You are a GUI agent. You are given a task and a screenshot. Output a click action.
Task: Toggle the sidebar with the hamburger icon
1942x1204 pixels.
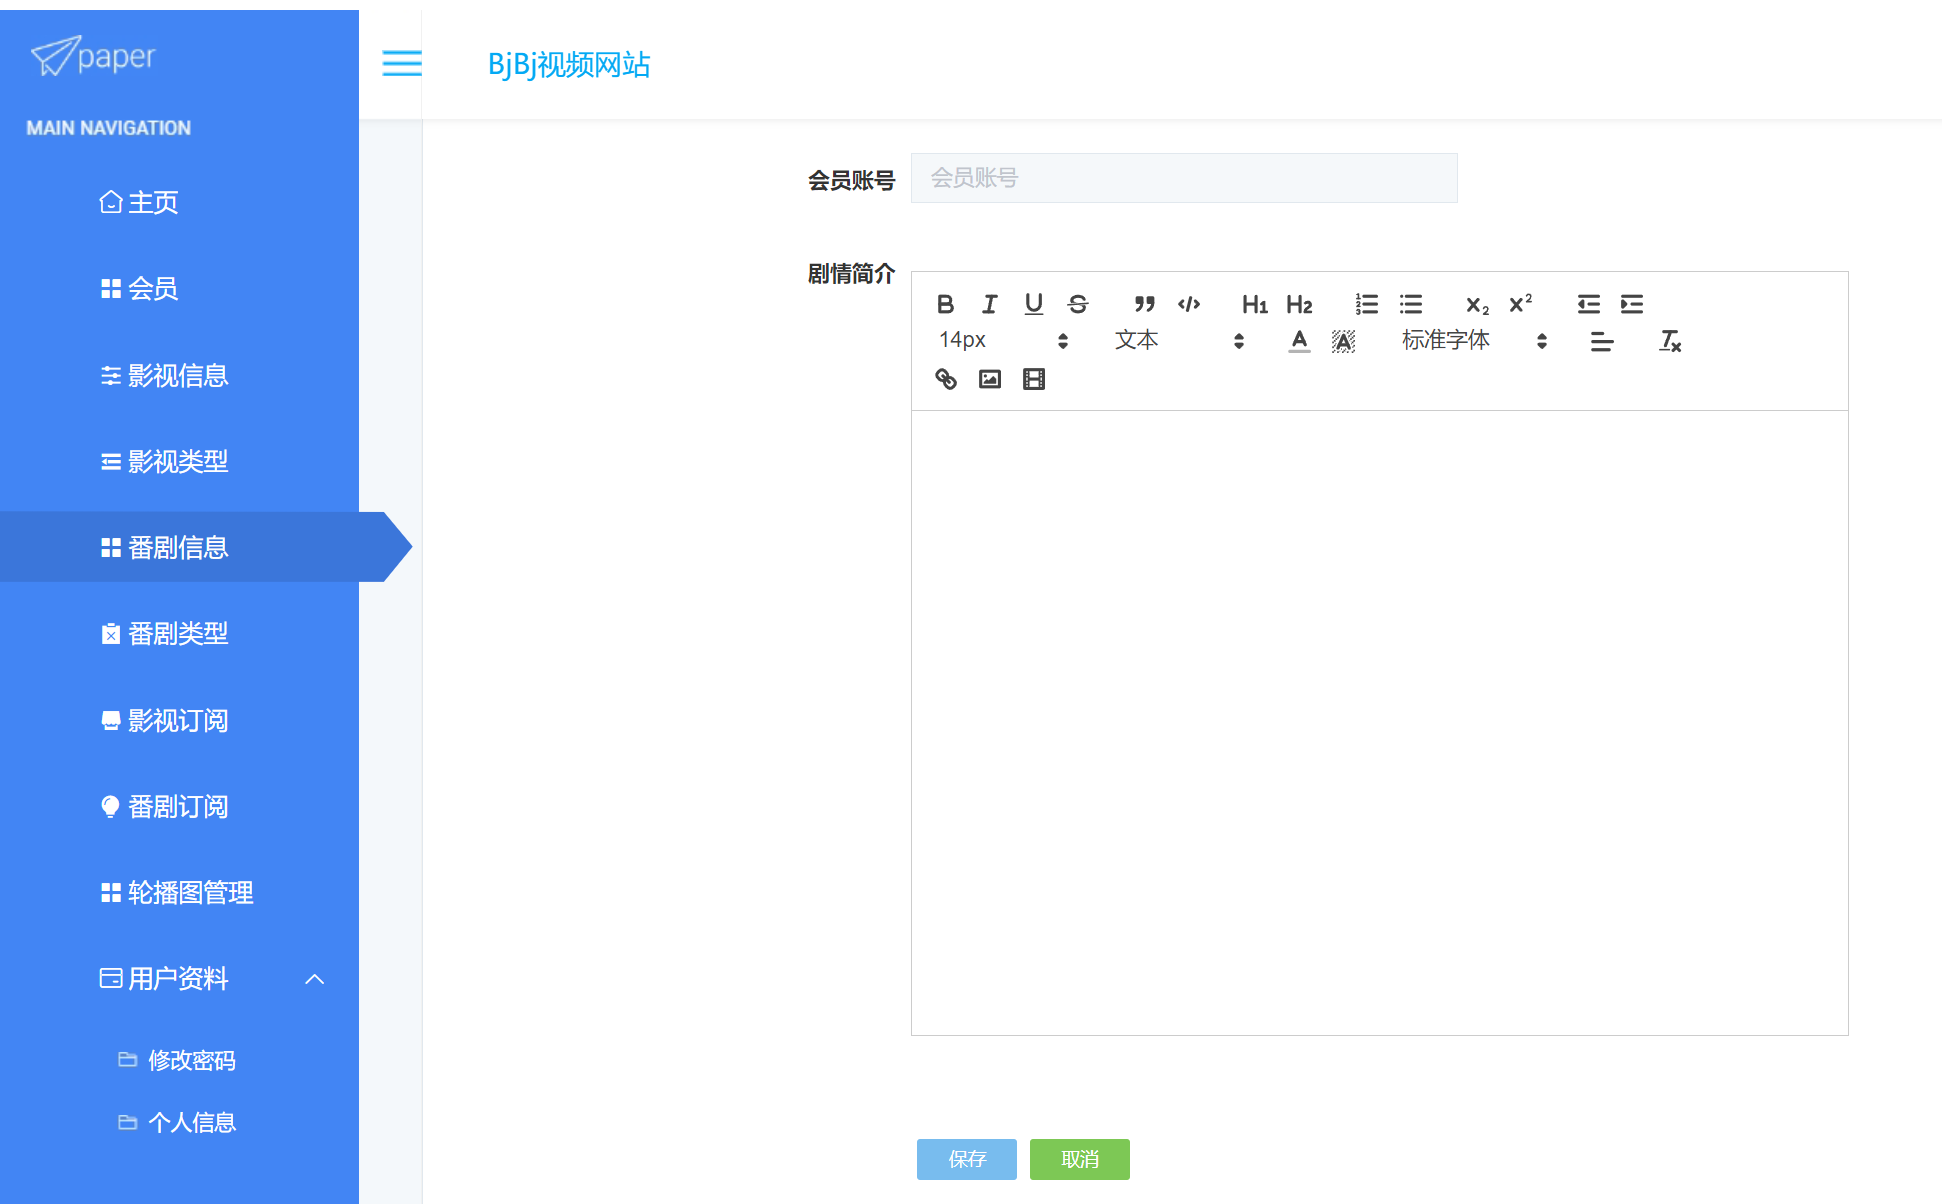(x=402, y=63)
